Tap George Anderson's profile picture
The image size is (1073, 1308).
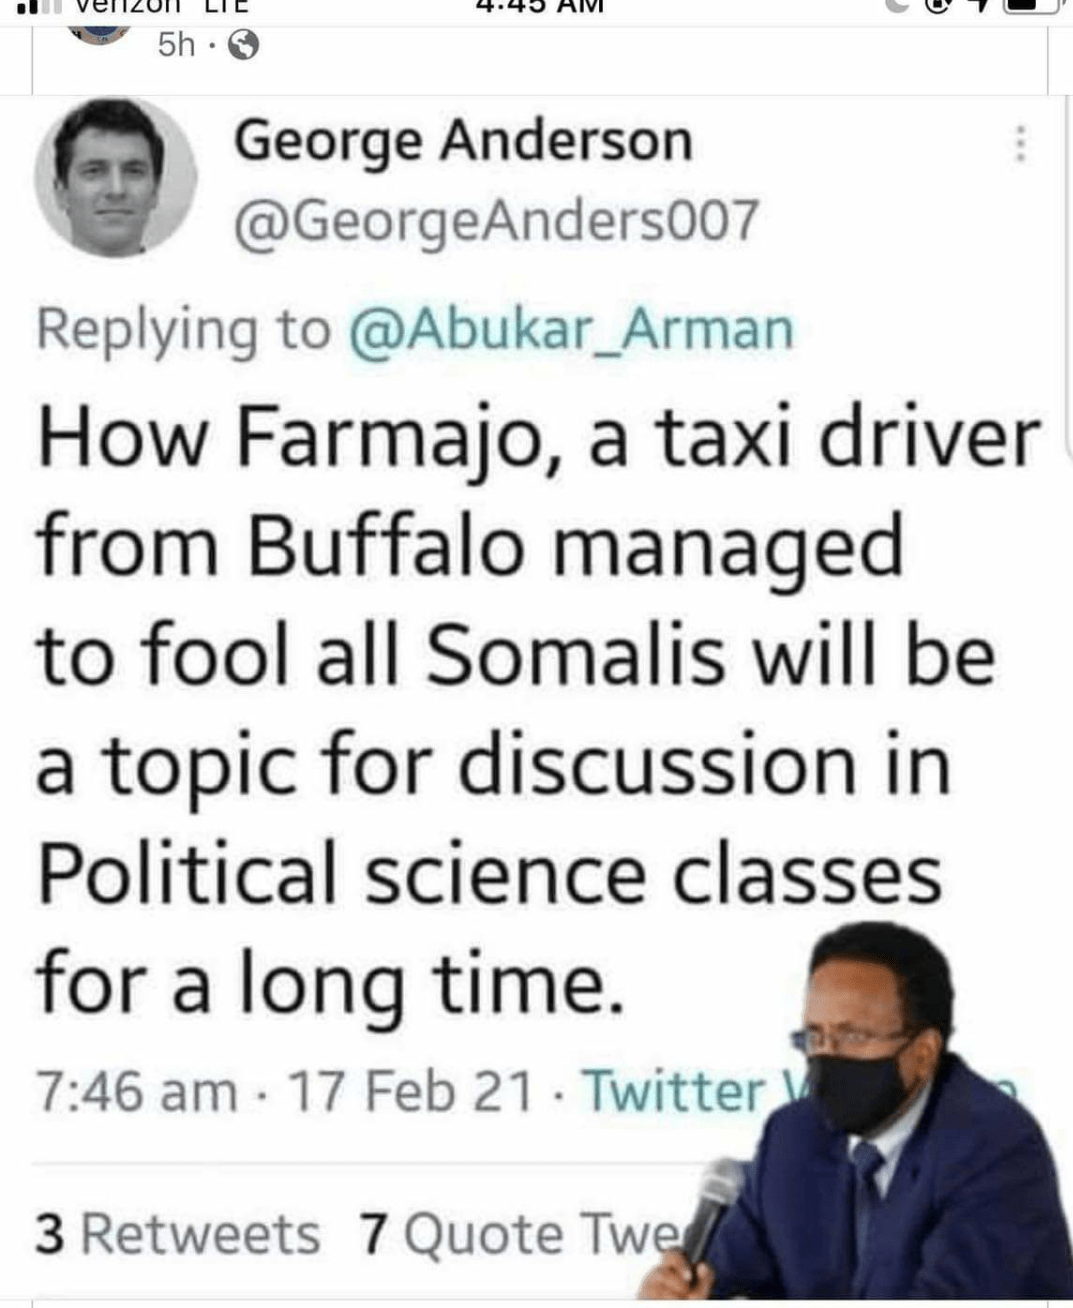(115, 177)
